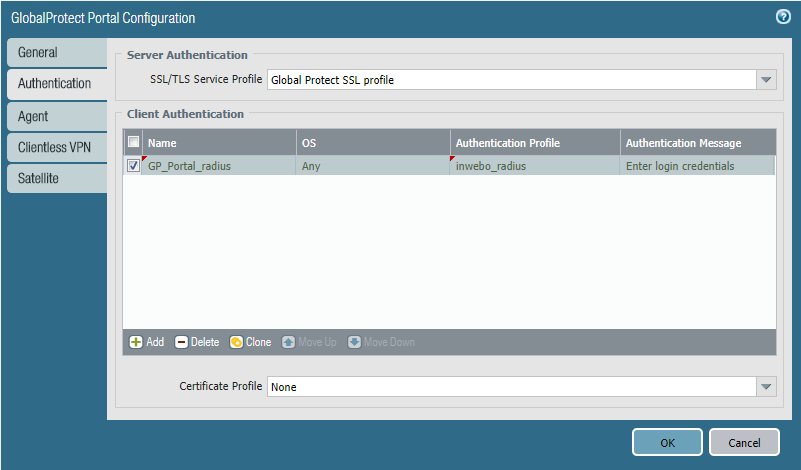Go to the Satellite tab
Viewport: 801px width, 470px height.
[55, 180]
